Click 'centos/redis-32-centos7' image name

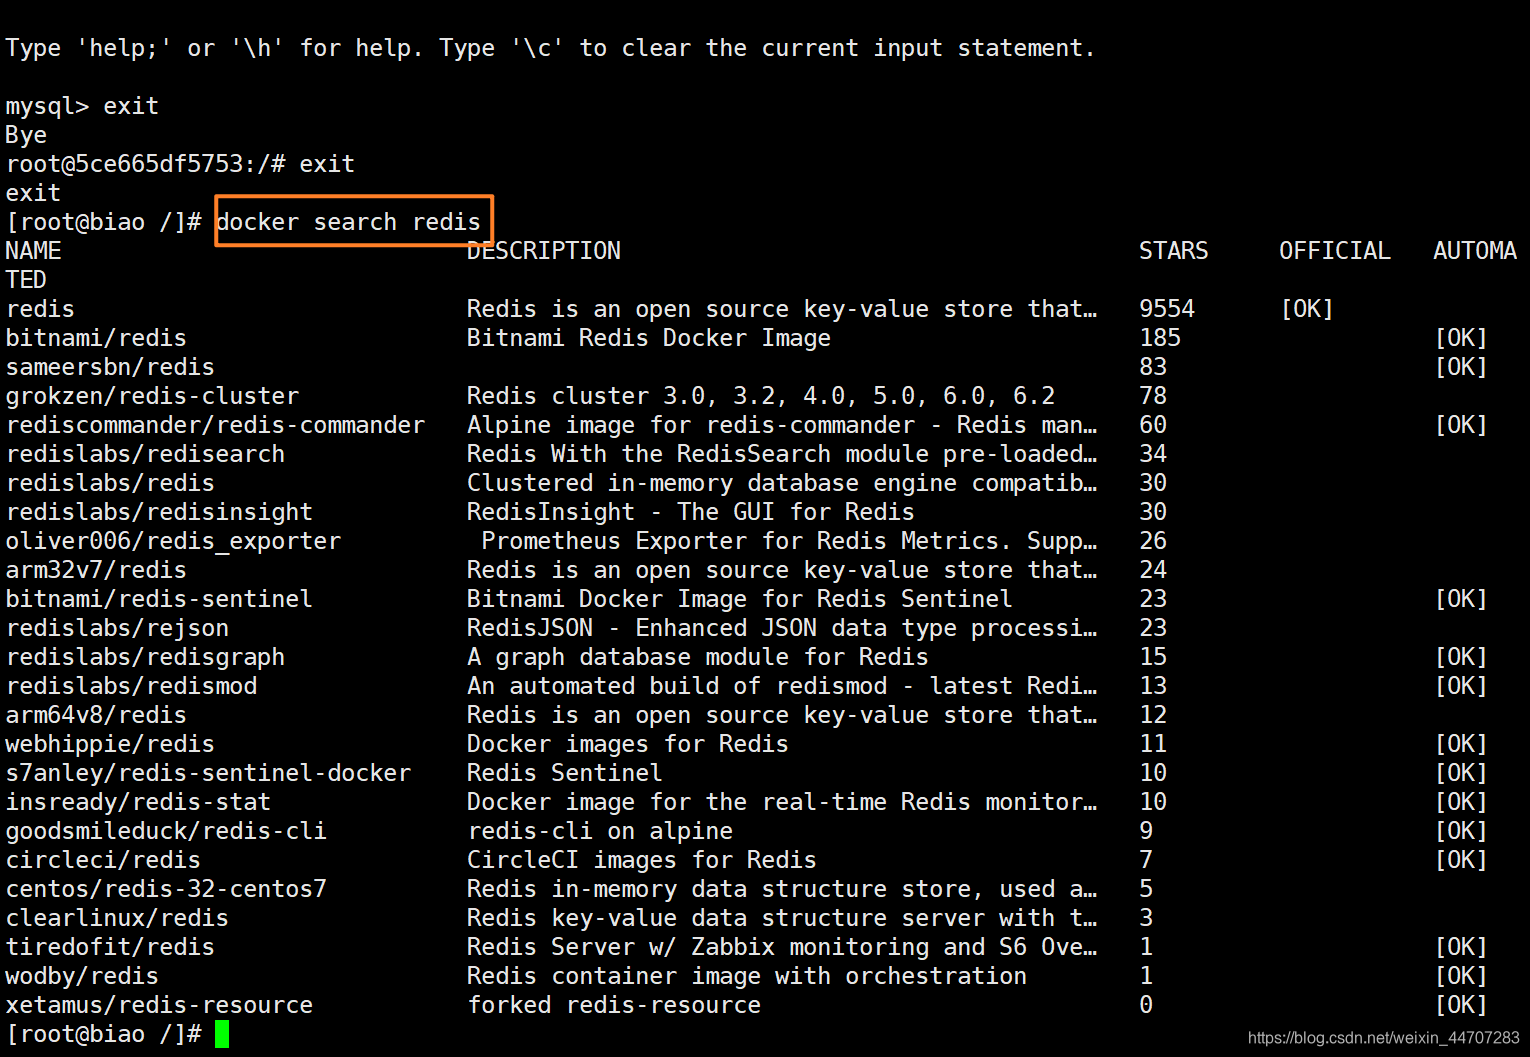point(166,889)
